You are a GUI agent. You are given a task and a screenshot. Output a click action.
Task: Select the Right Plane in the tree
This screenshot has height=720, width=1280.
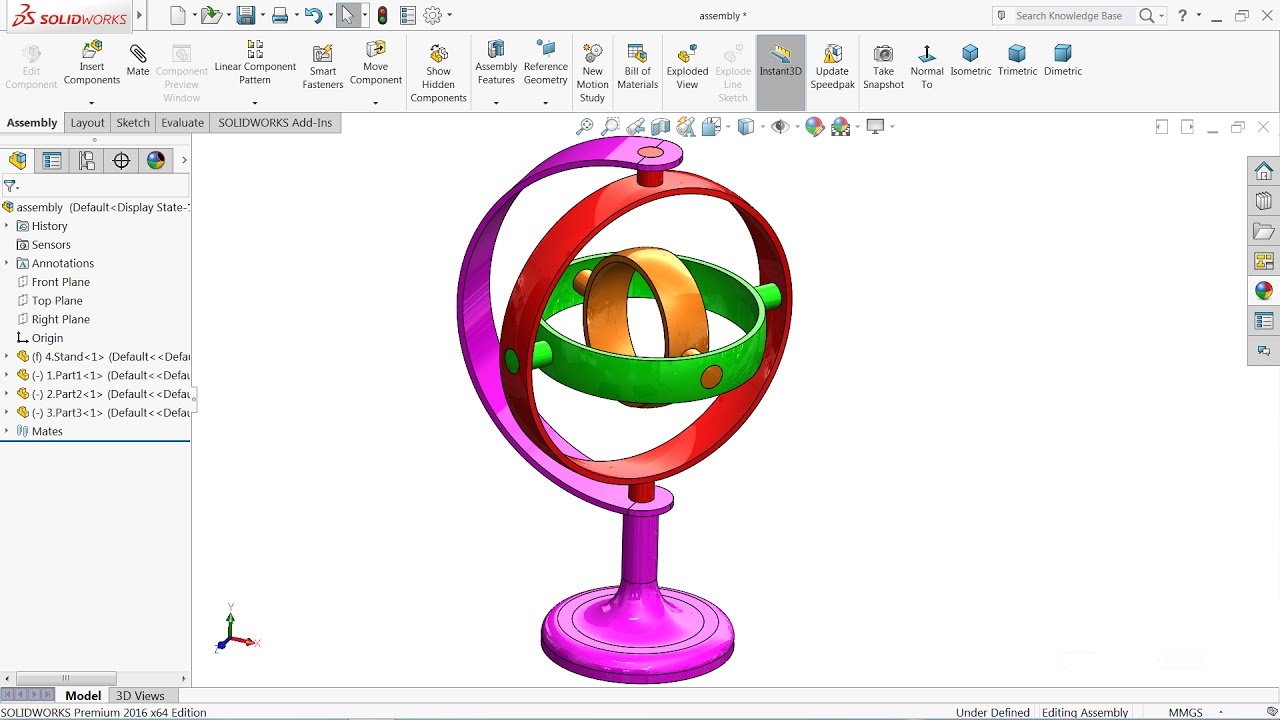[58, 319]
